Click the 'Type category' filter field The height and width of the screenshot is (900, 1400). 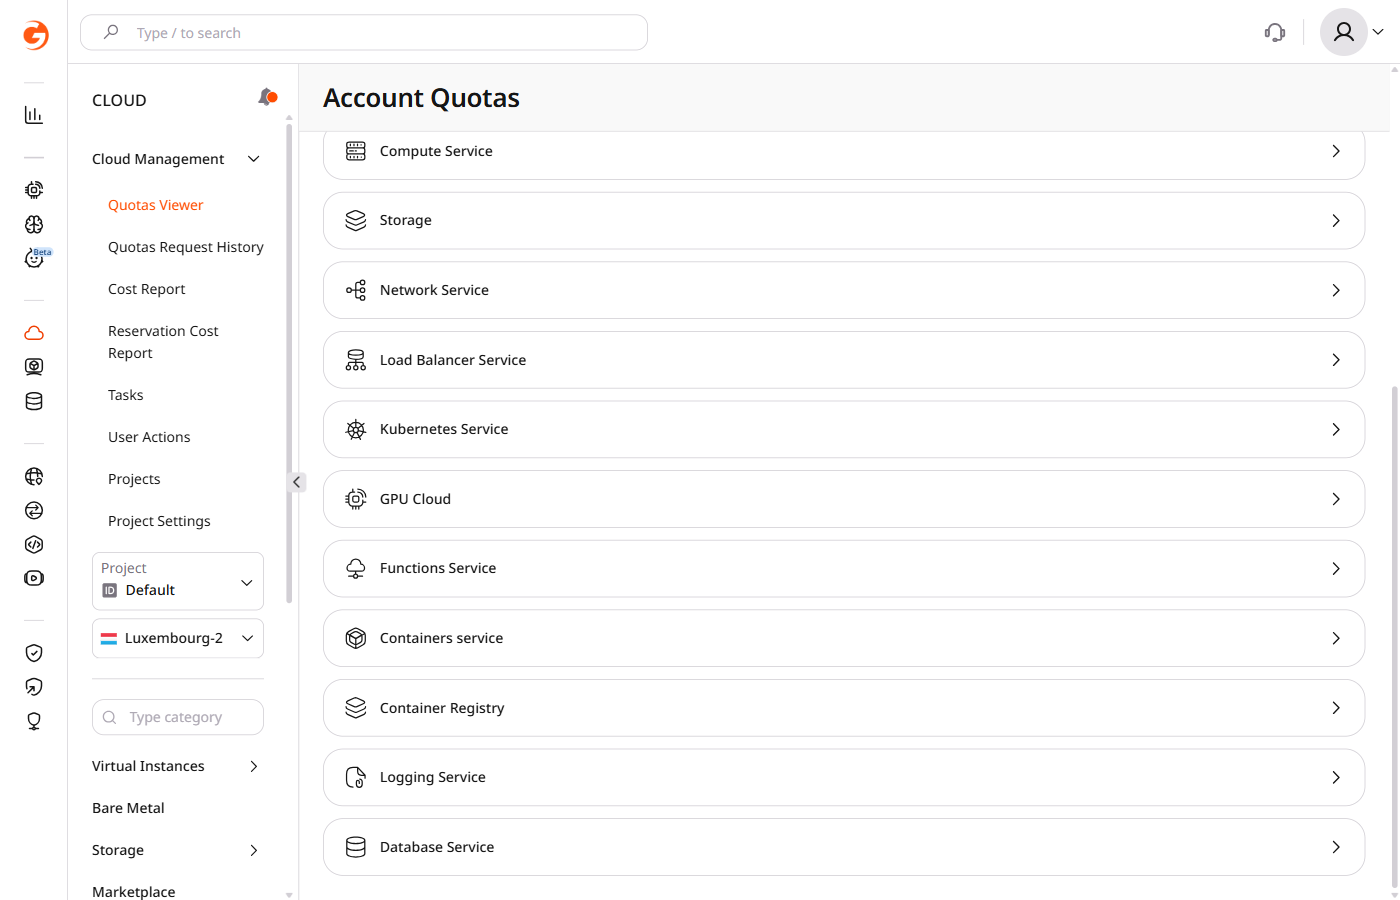(x=178, y=717)
